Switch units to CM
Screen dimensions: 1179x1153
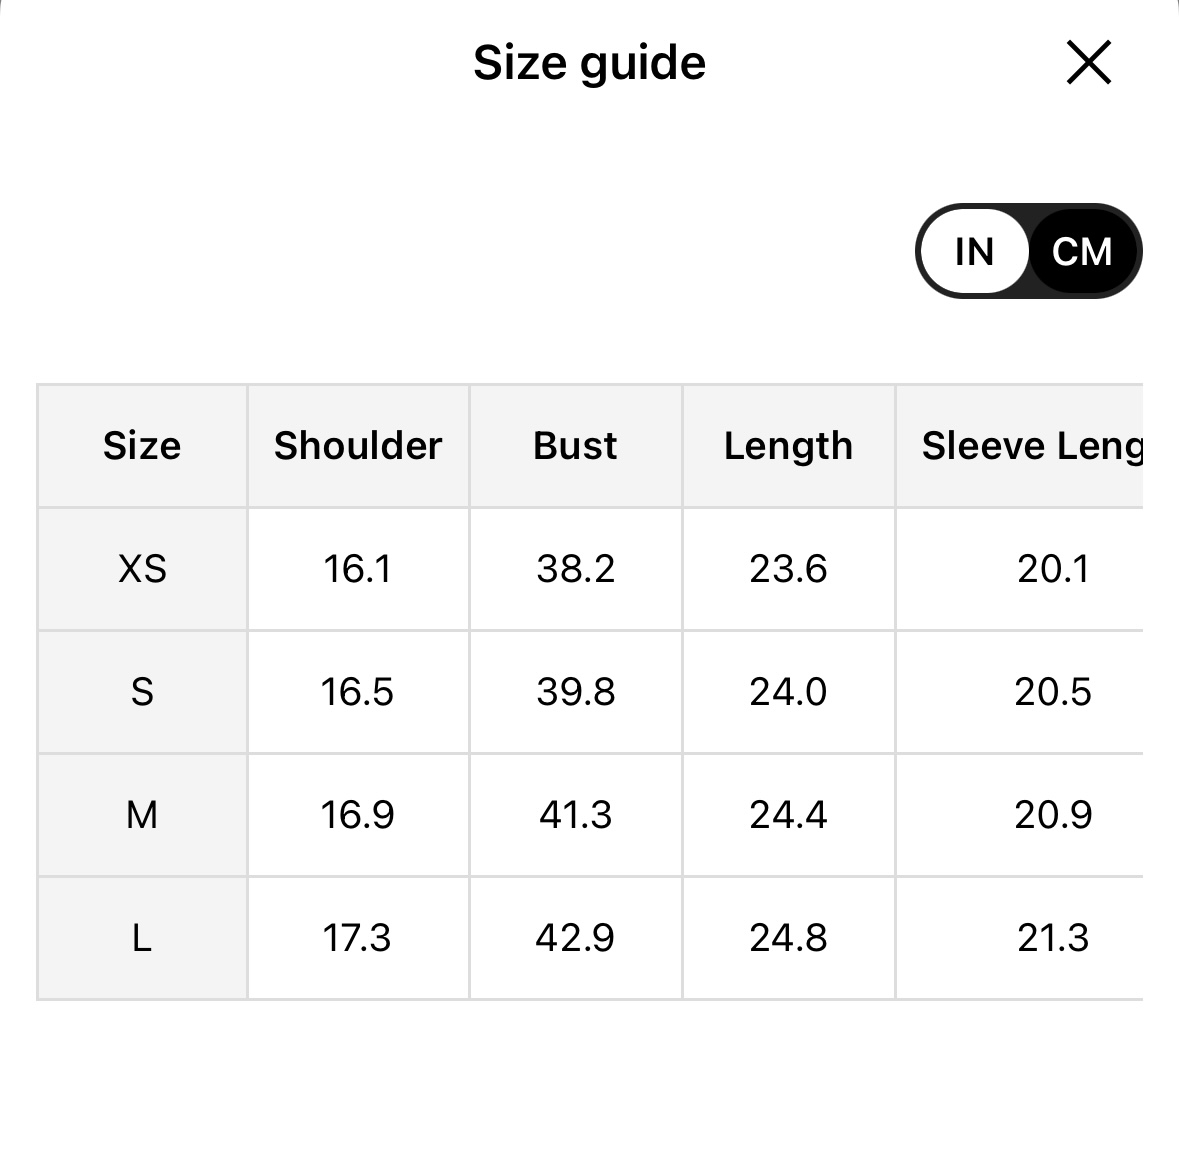pos(1082,251)
